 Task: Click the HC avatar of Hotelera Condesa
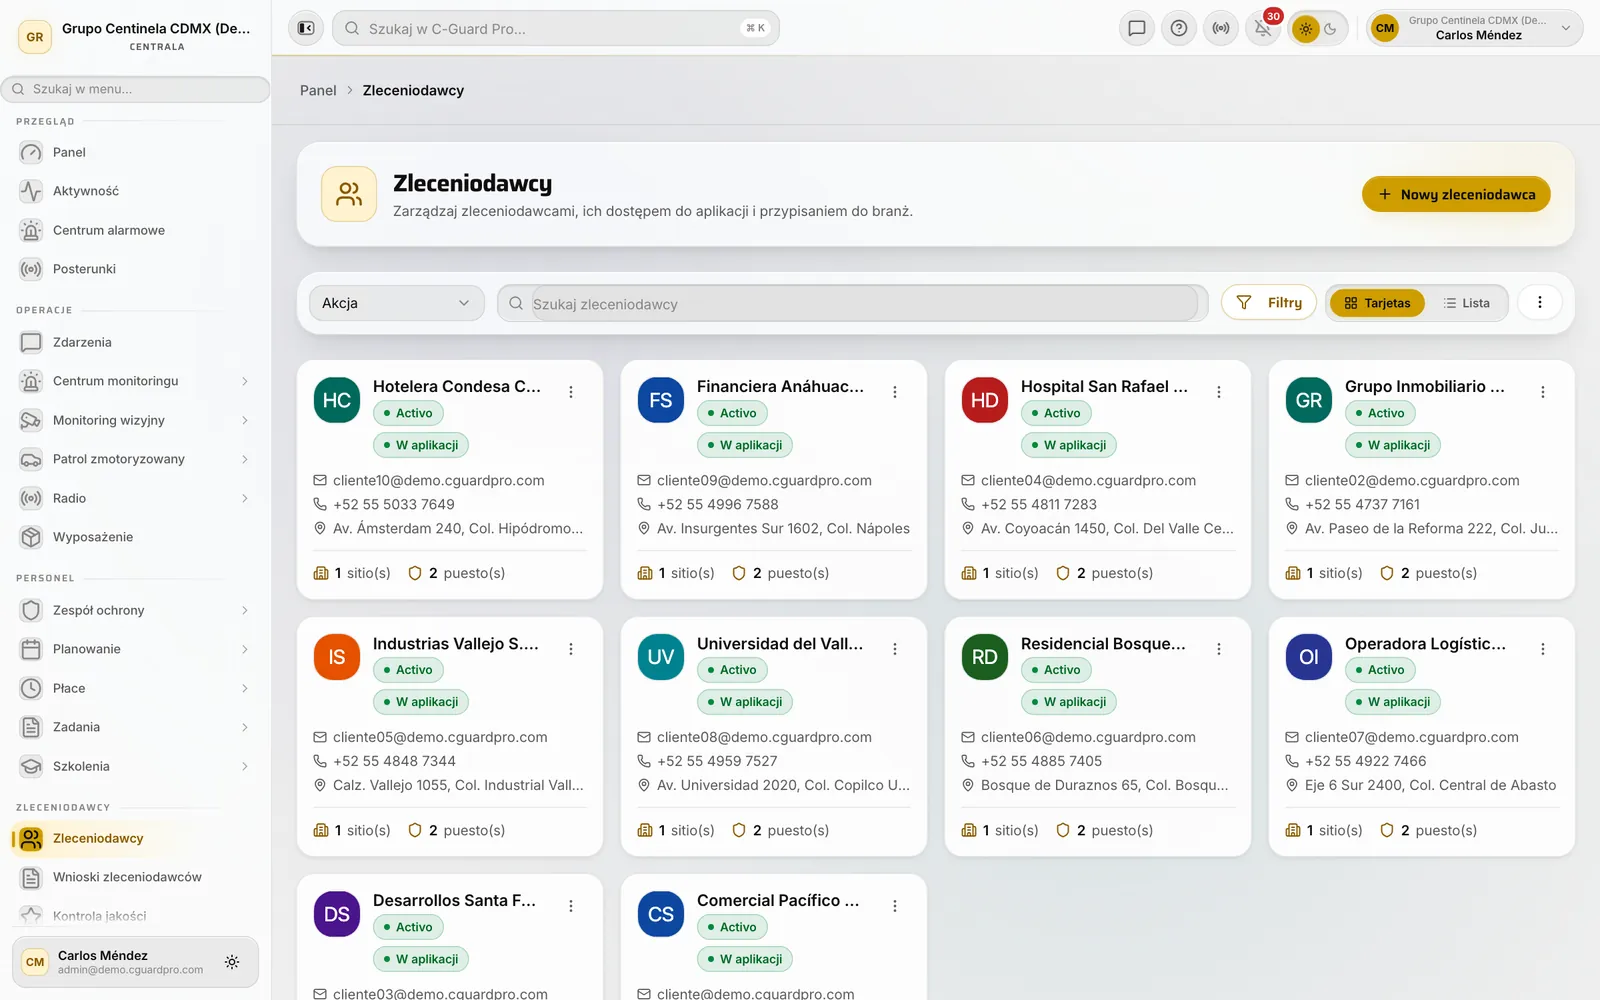coord(337,400)
